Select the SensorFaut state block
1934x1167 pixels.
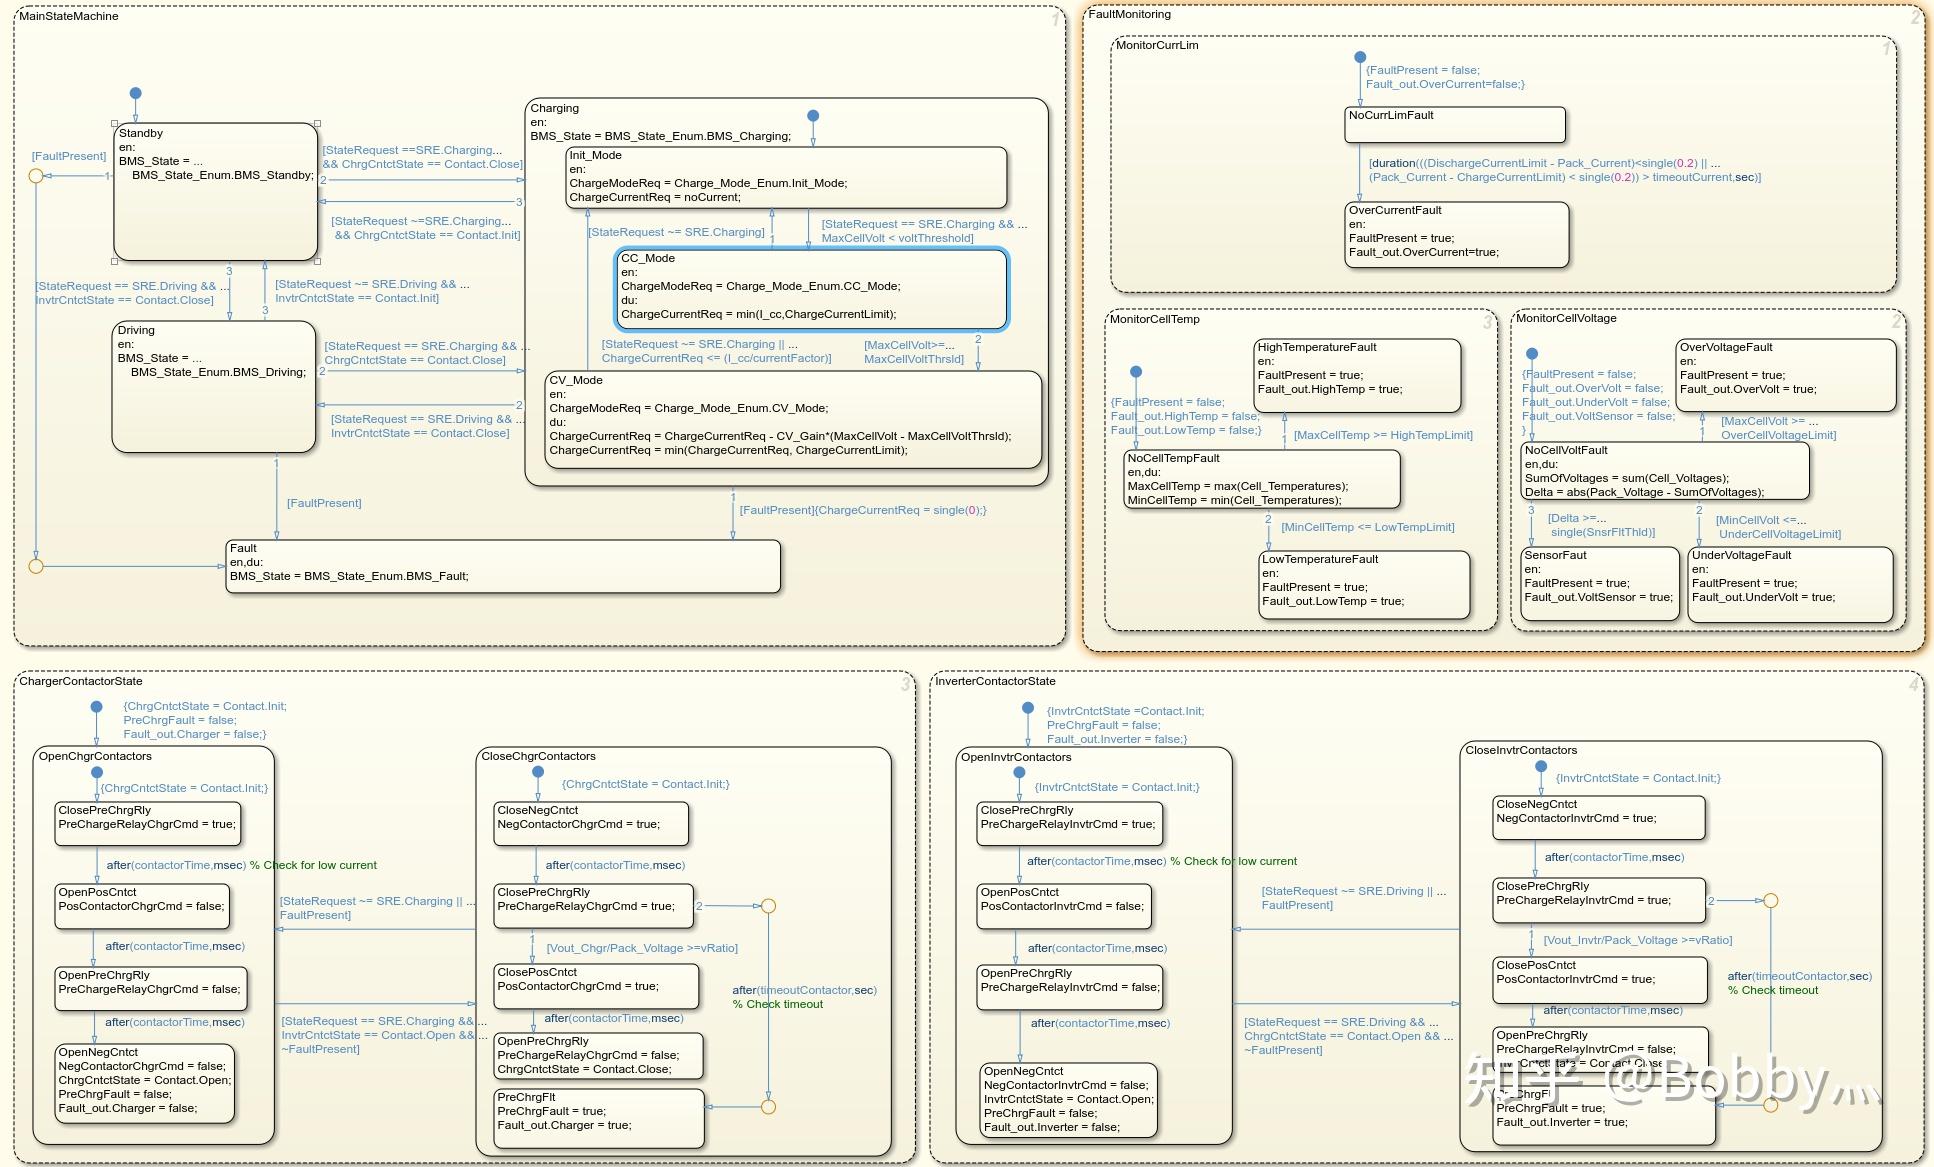[1599, 585]
